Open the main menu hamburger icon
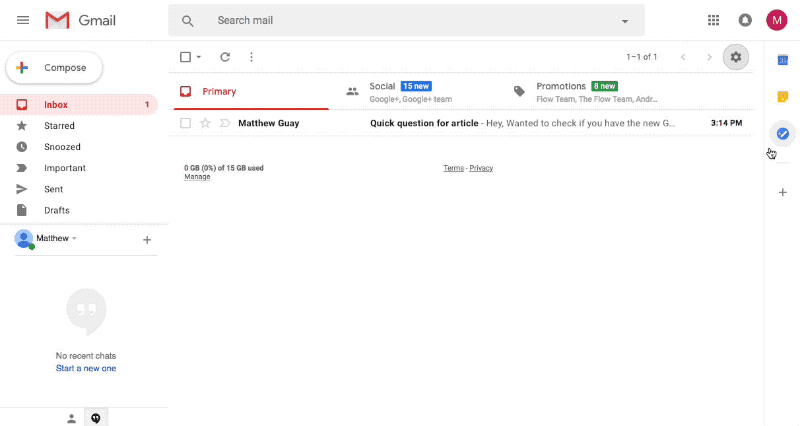Image resolution: width=800 pixels, height=426 pixels. (23, 20)
